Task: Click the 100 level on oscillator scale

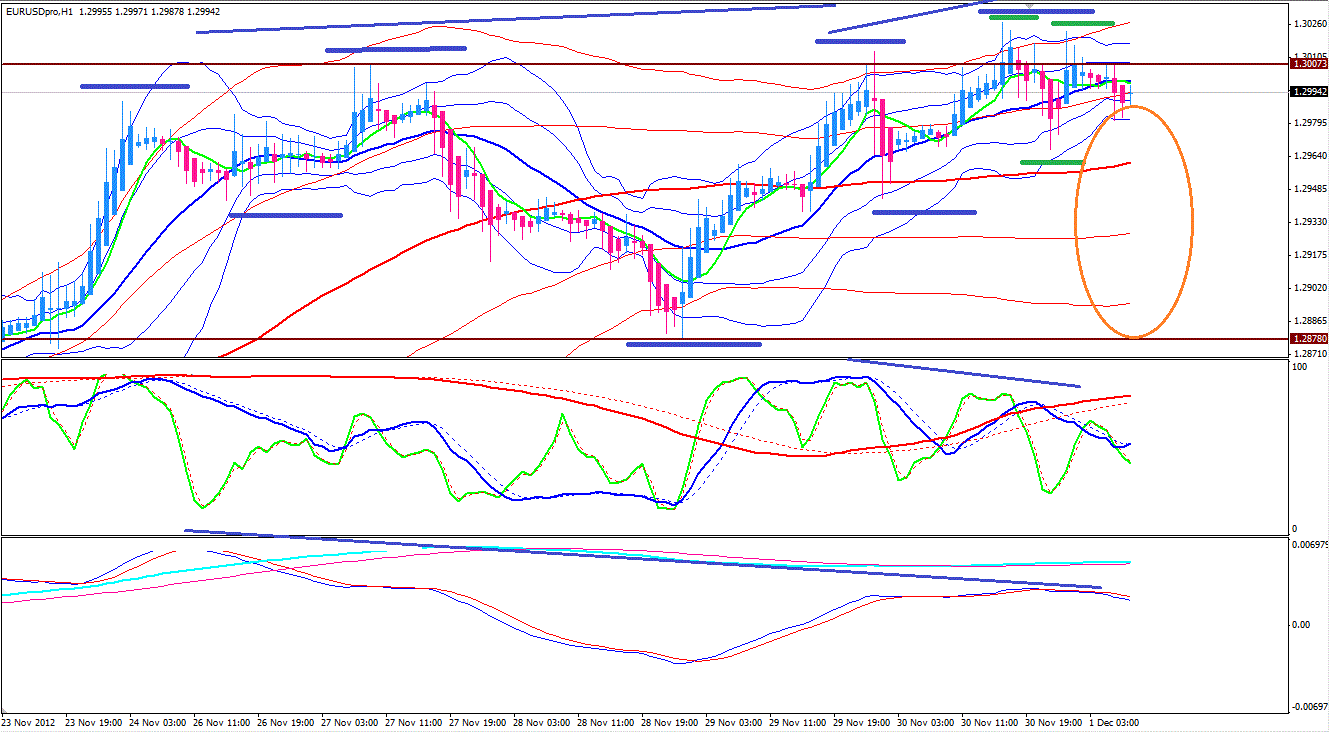Action: coord(1300,368)
